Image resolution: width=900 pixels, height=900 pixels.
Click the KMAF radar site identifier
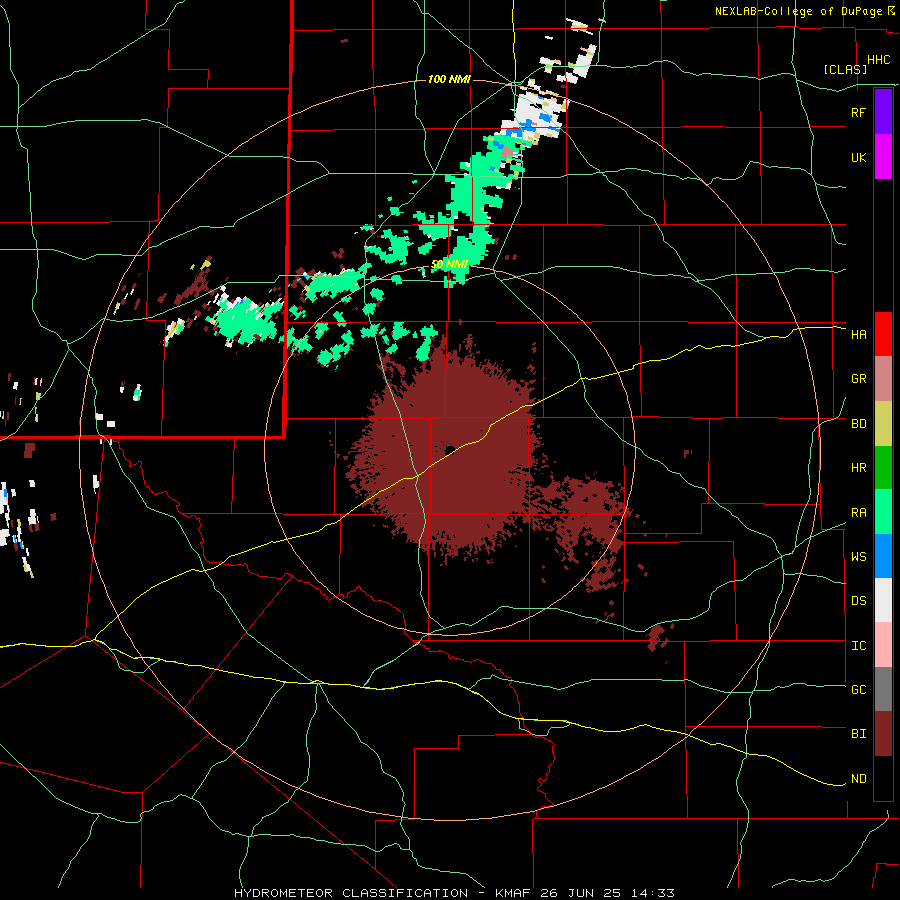point(511,893)
